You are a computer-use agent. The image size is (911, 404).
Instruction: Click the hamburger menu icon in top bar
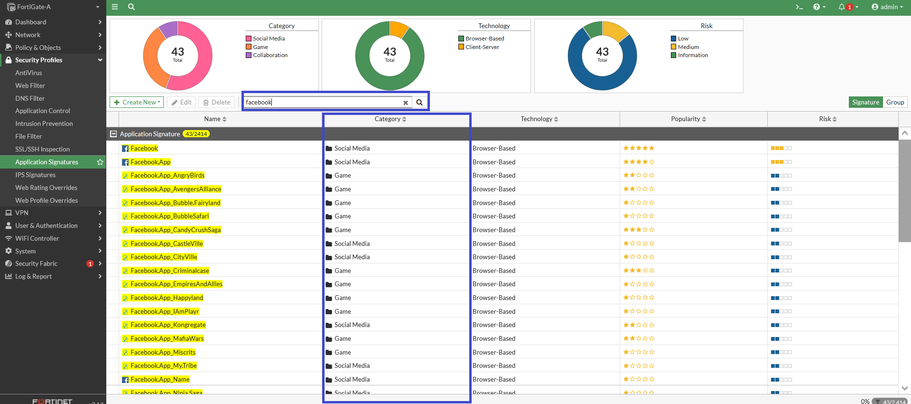click(115, 7)
